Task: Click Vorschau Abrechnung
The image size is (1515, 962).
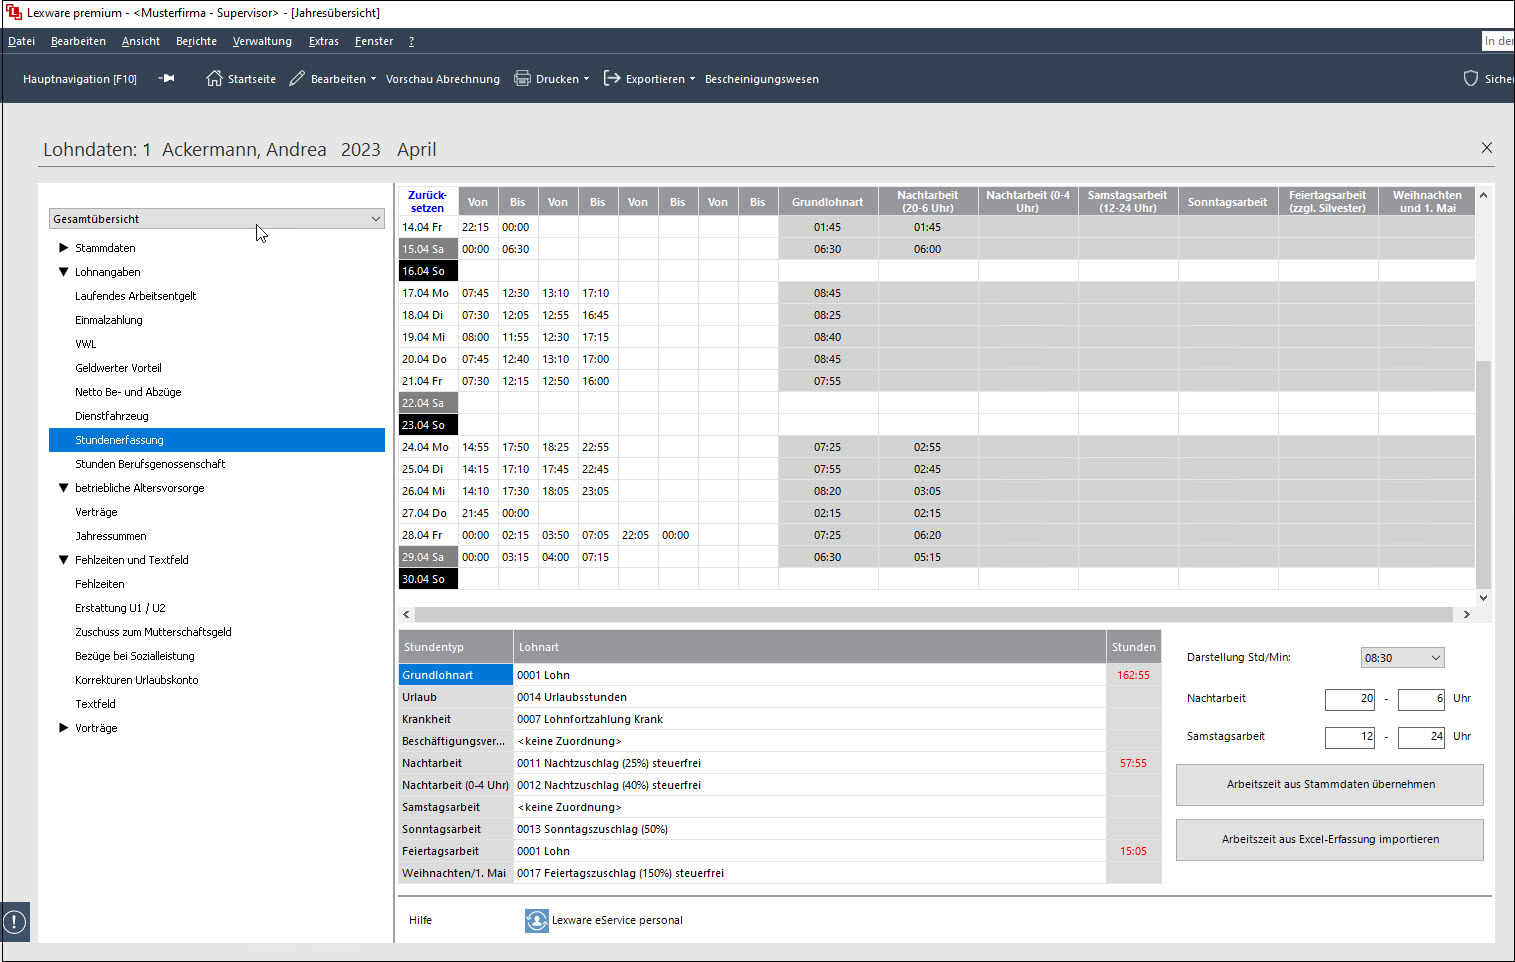Action: tap(443, 79)
